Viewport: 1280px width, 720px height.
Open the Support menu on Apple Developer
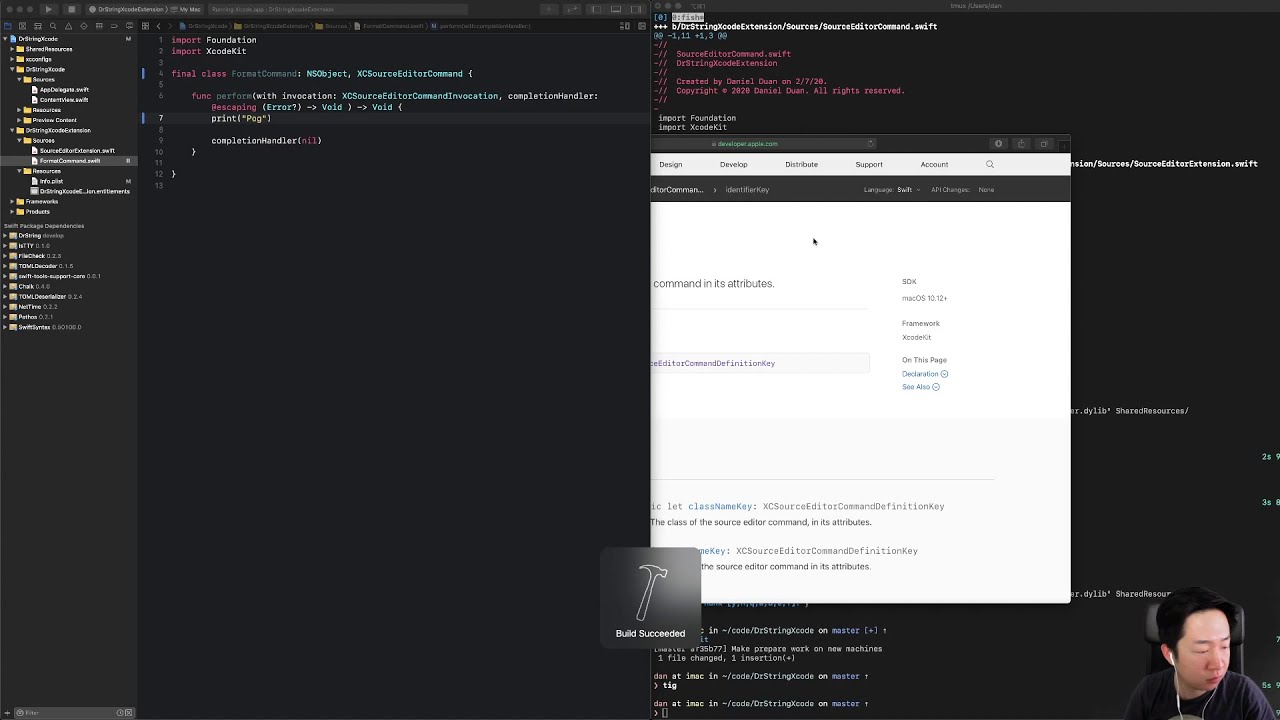[x=869, y=164]
